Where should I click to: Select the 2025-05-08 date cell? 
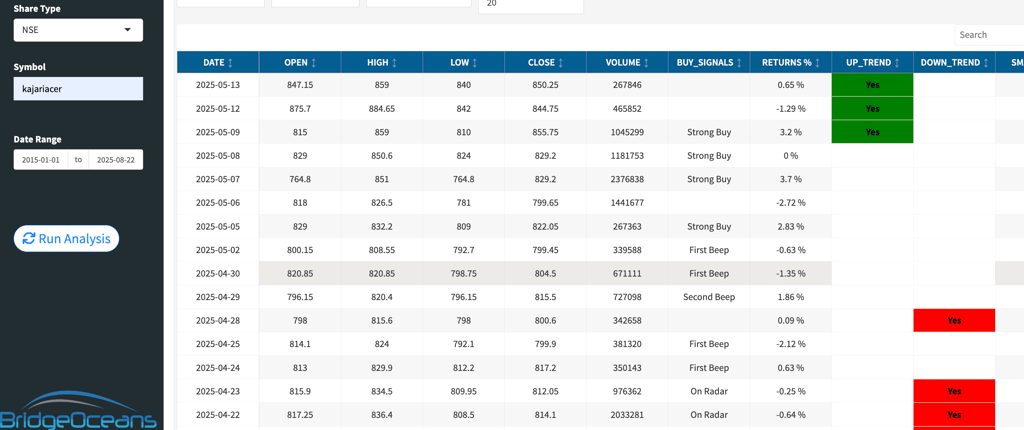218,156
